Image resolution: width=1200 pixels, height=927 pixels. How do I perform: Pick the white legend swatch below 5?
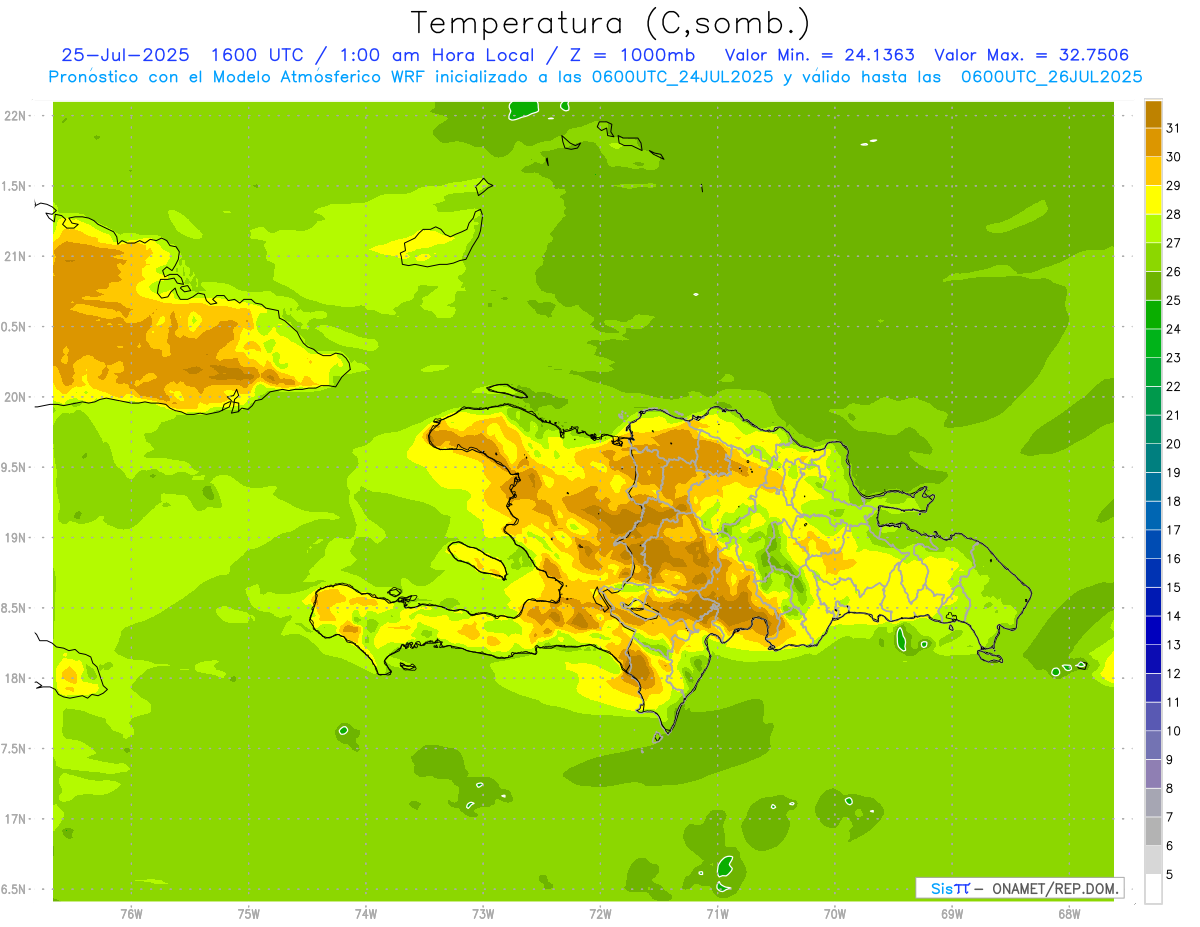[x=1153, y=889]
